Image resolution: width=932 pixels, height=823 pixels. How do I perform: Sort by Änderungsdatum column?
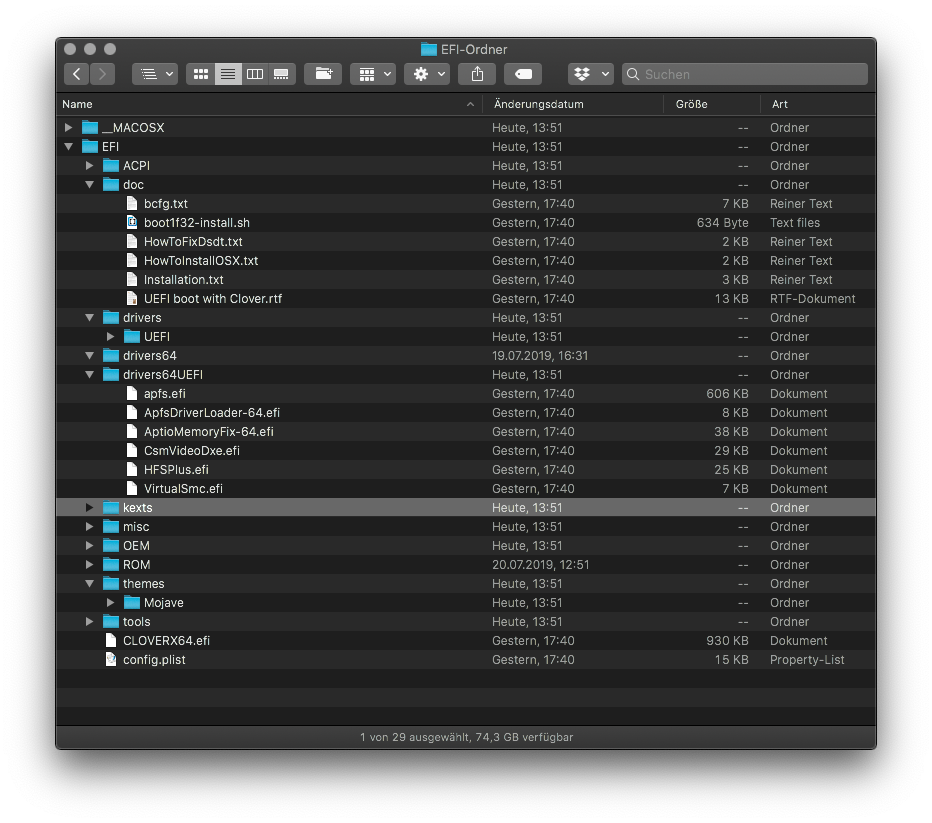coord(538,104)
